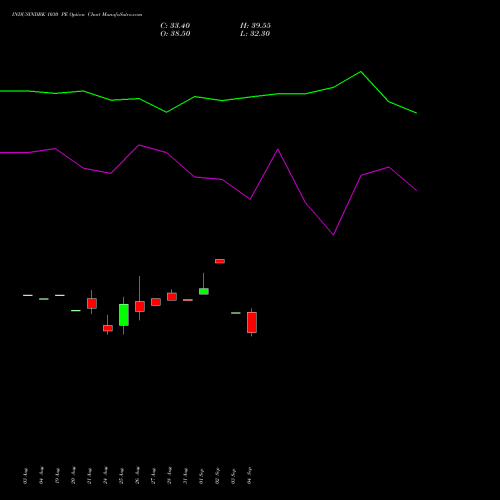Select the flat red candle on 31 Aug
Image resolution: width=500 pixels, height=500 pixels.
[x=188, y=300]
